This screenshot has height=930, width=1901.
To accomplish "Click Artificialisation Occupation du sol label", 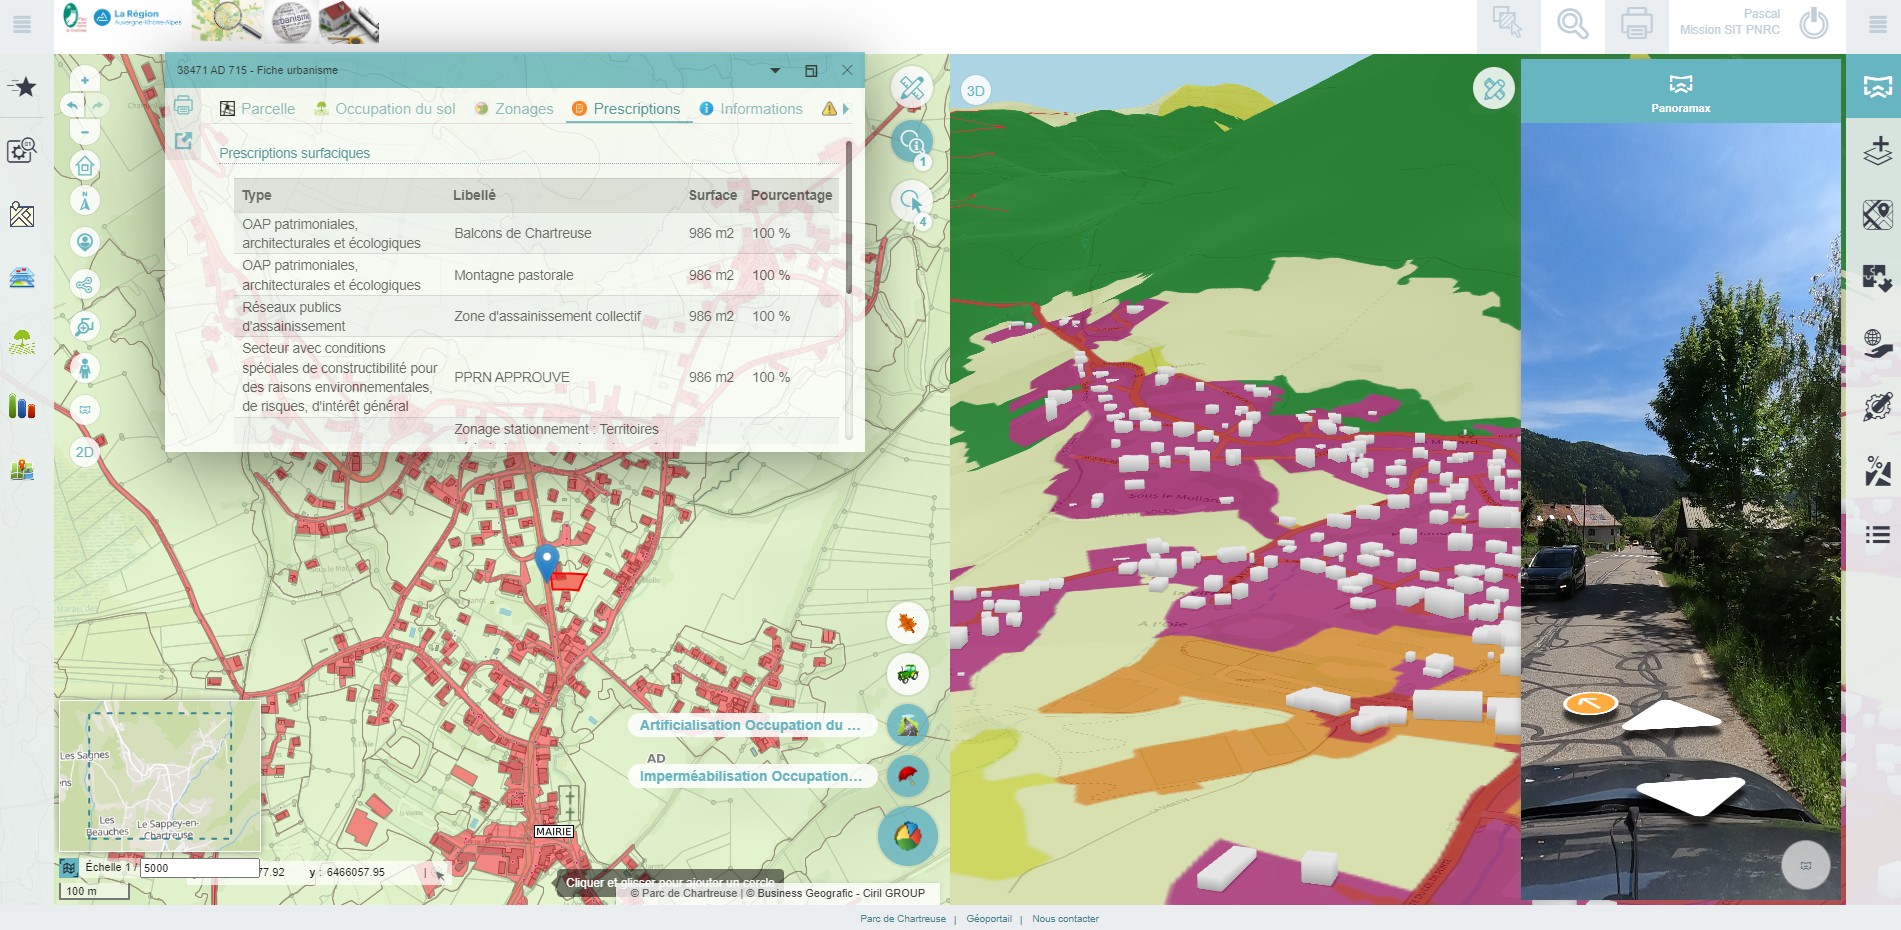I will [x=749, y=725].
